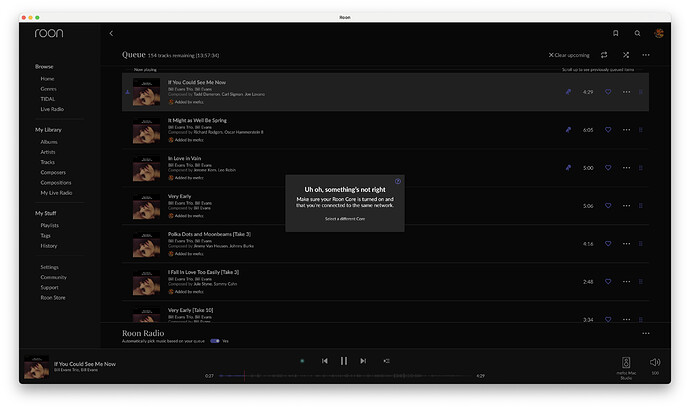
Task: Toggle the Roon Radio switch
Action: [x=215, y=341]
